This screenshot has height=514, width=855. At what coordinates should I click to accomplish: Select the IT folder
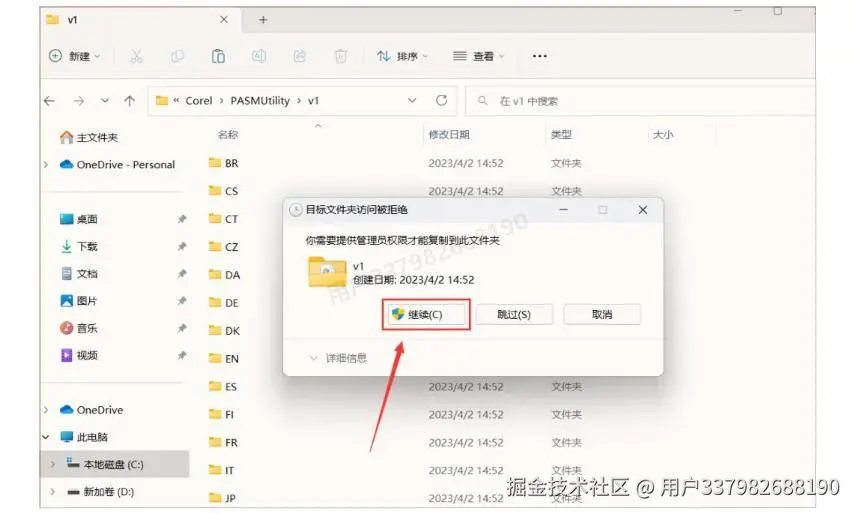tap(222, 470)
